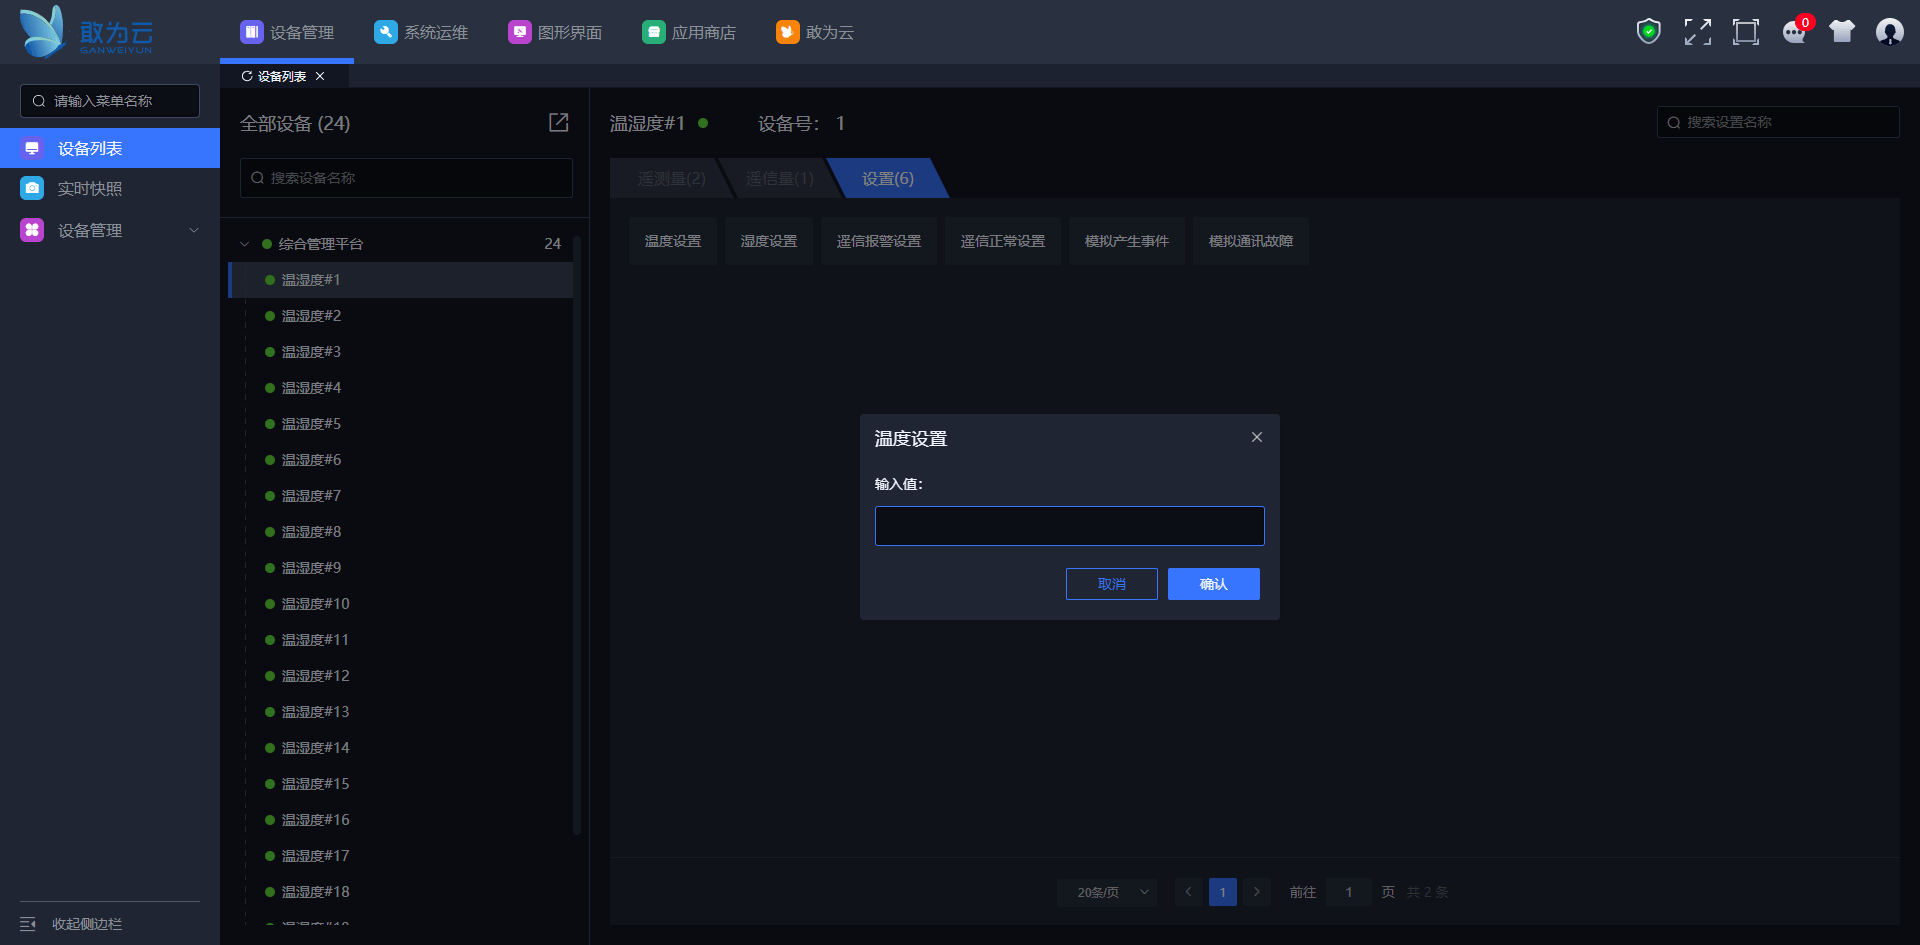Open 实时快照 in the sidebar
Viewport: 1920px width, 945px height.
pos(90,189)
